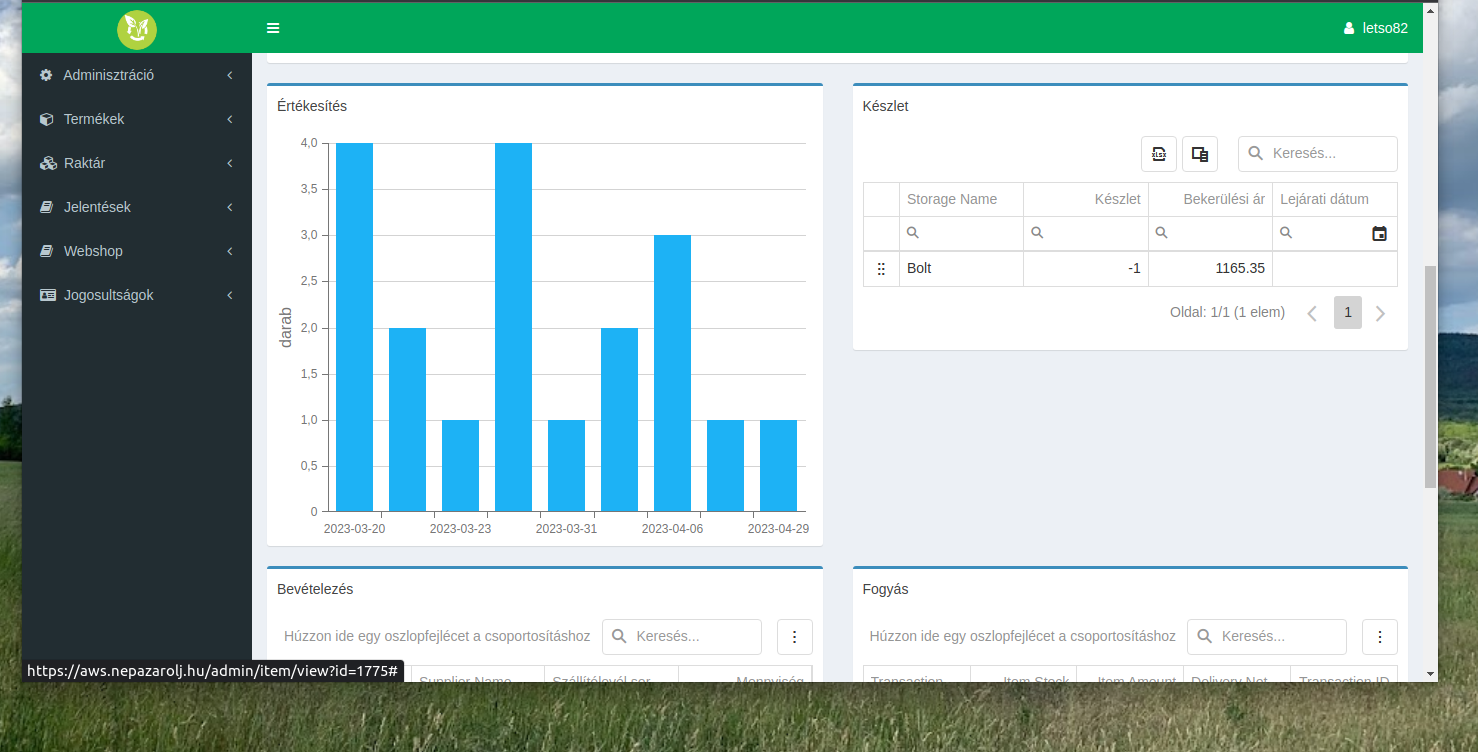Click the 1165.35 cost price cell
Viewport: 1478px width, 752px height.
click(1210, 269)
